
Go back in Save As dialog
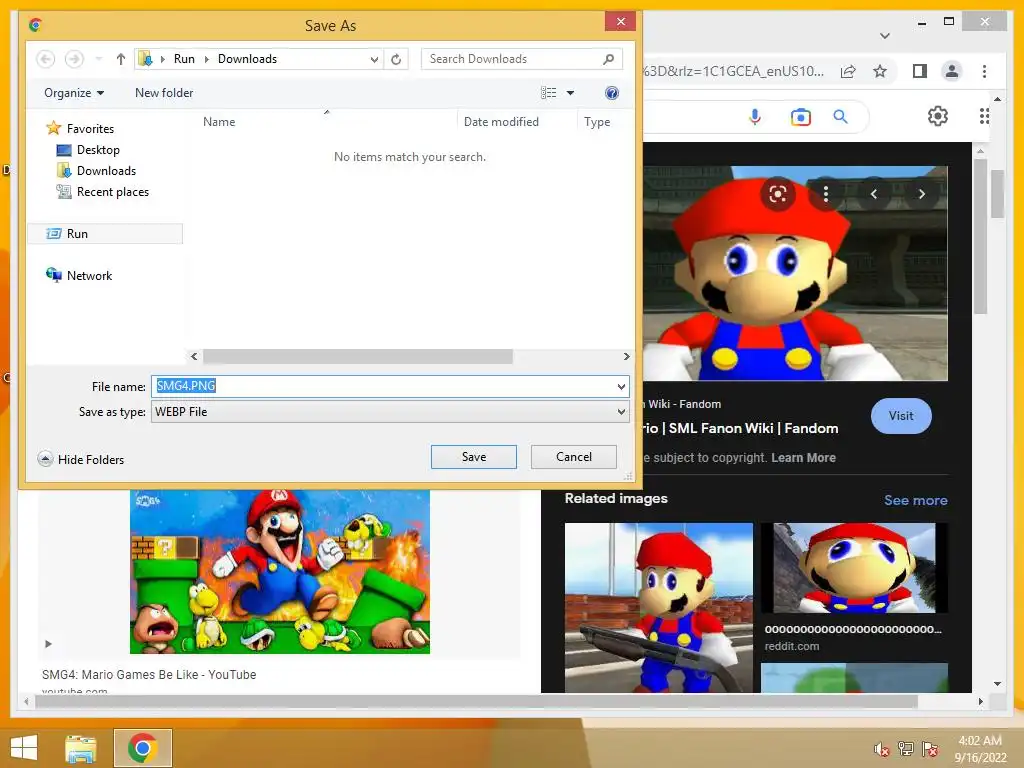click(45, 59)
